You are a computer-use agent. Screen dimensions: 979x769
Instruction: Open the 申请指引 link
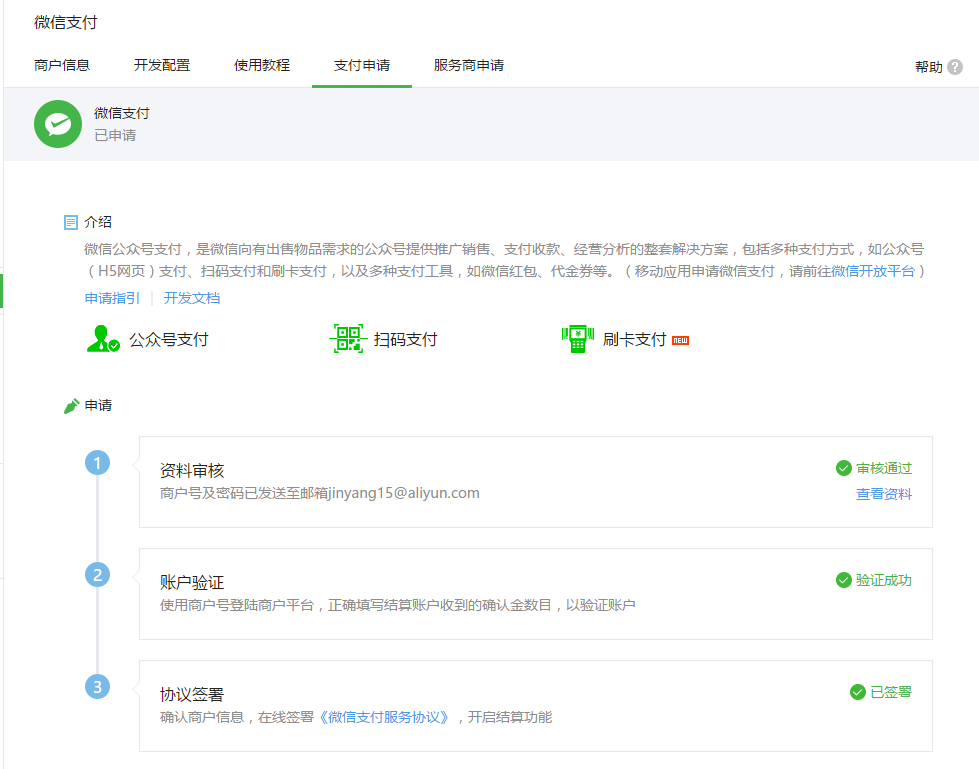tap(112, 298)
